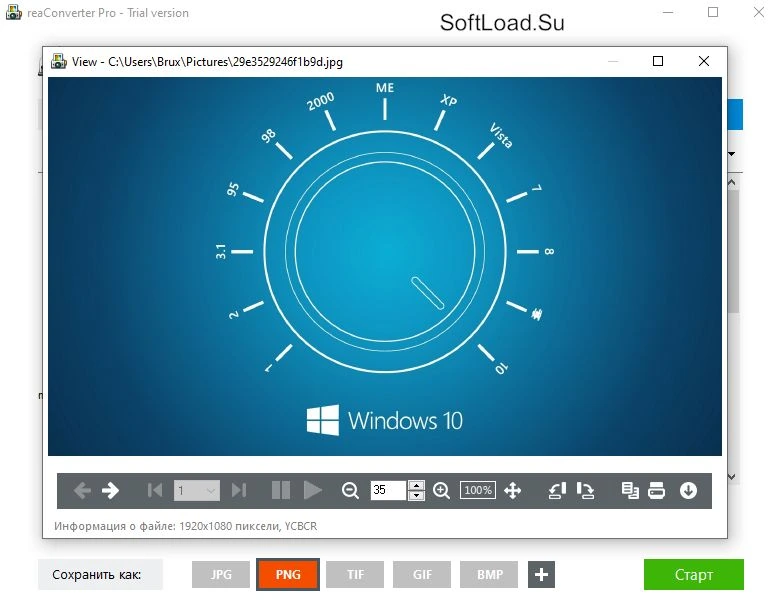Viewport: 781px width, 604px height.
Task: Decrease zoom value with down stepper
Action: [x=416, y=496]
